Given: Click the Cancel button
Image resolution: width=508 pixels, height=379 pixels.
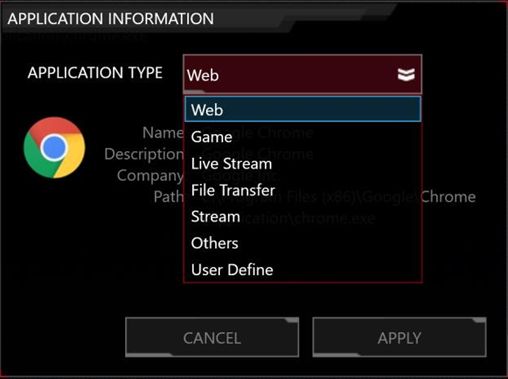Looking at the screenshot, I should coord(212,337).
